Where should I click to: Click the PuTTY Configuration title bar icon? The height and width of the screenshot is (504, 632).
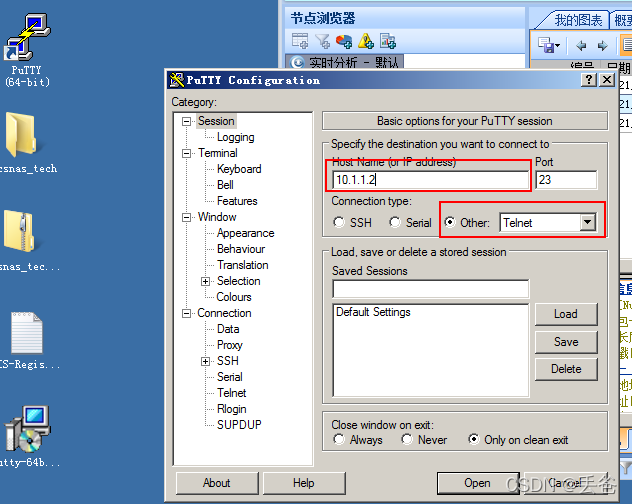177,80
